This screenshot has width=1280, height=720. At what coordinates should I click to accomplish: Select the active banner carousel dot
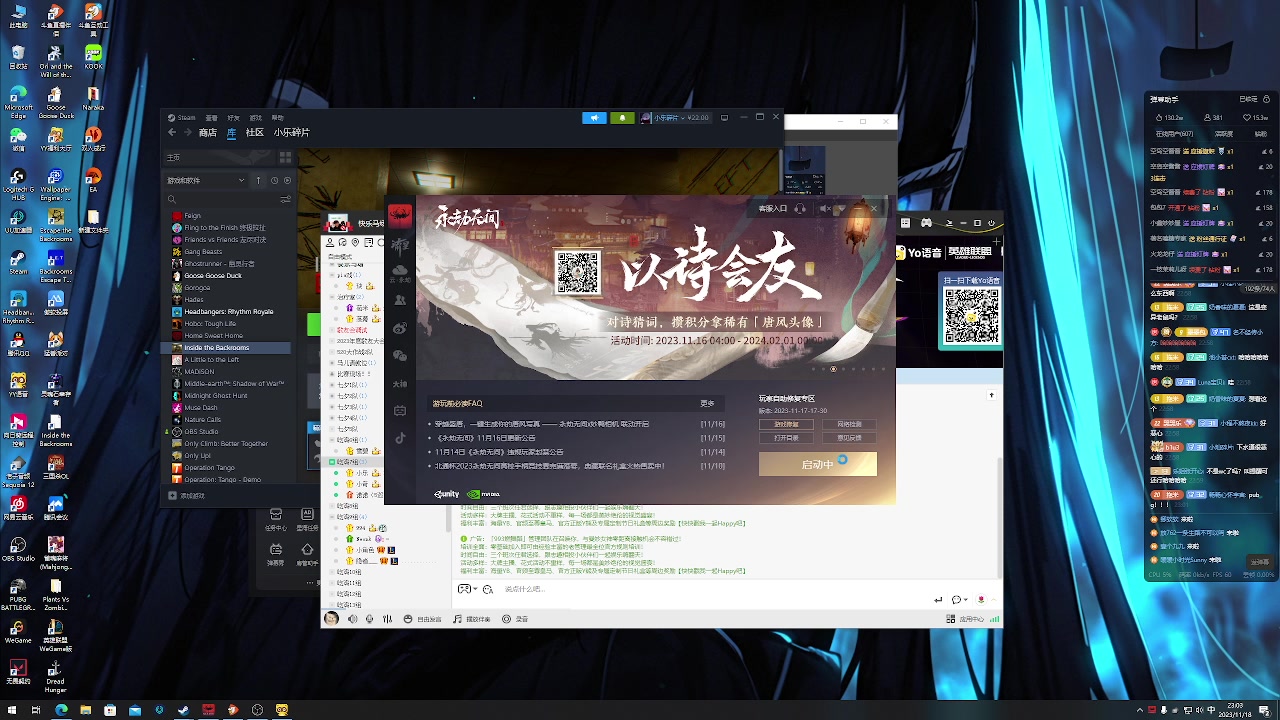point(833,369)
